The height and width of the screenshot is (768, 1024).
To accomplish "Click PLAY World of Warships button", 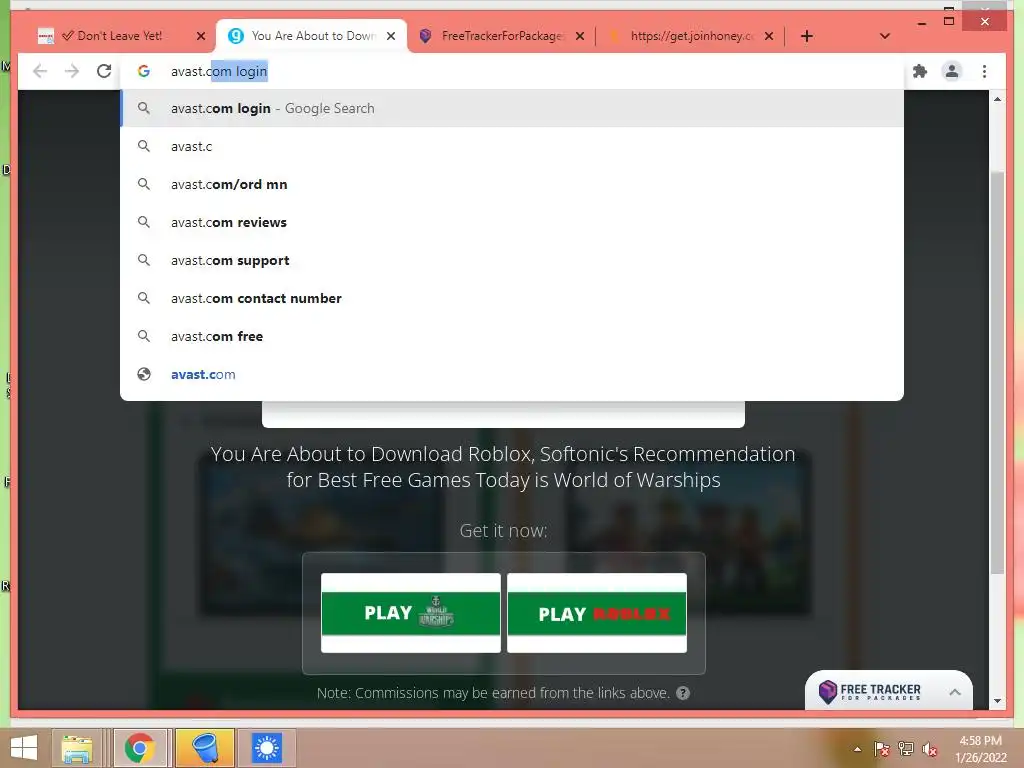I will 411,613.
